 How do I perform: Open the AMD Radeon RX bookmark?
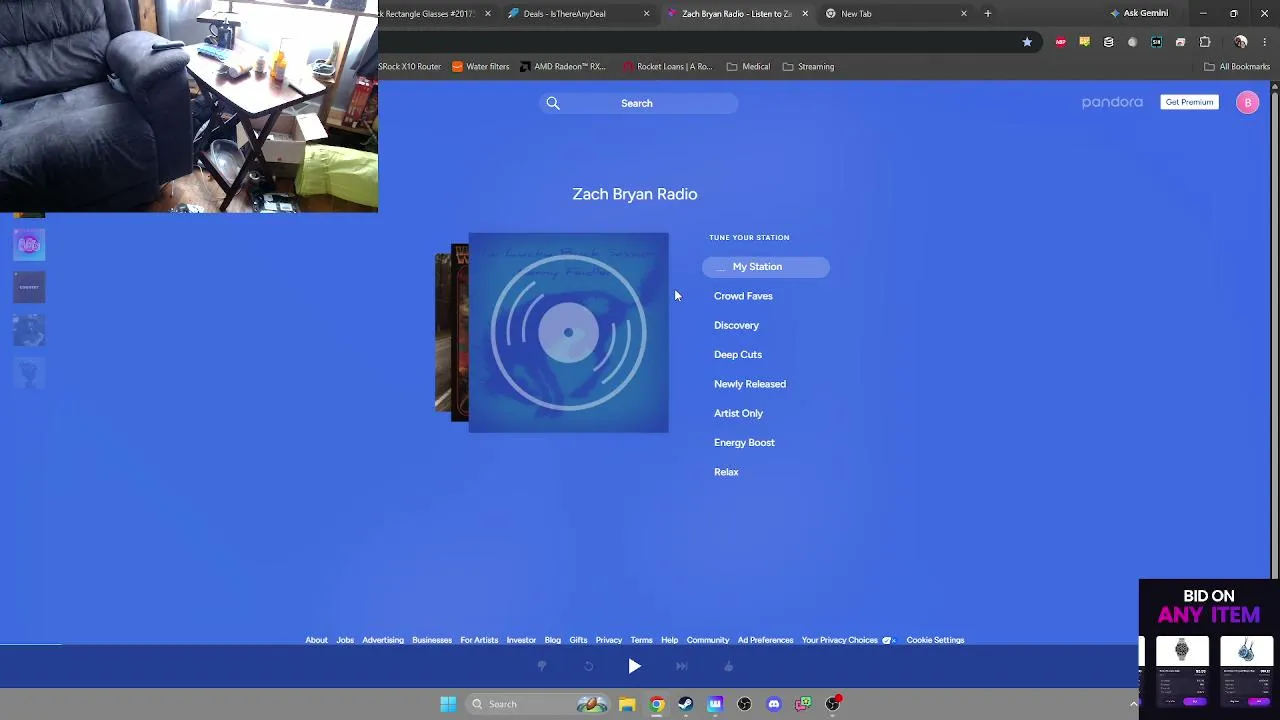(562, 67)
